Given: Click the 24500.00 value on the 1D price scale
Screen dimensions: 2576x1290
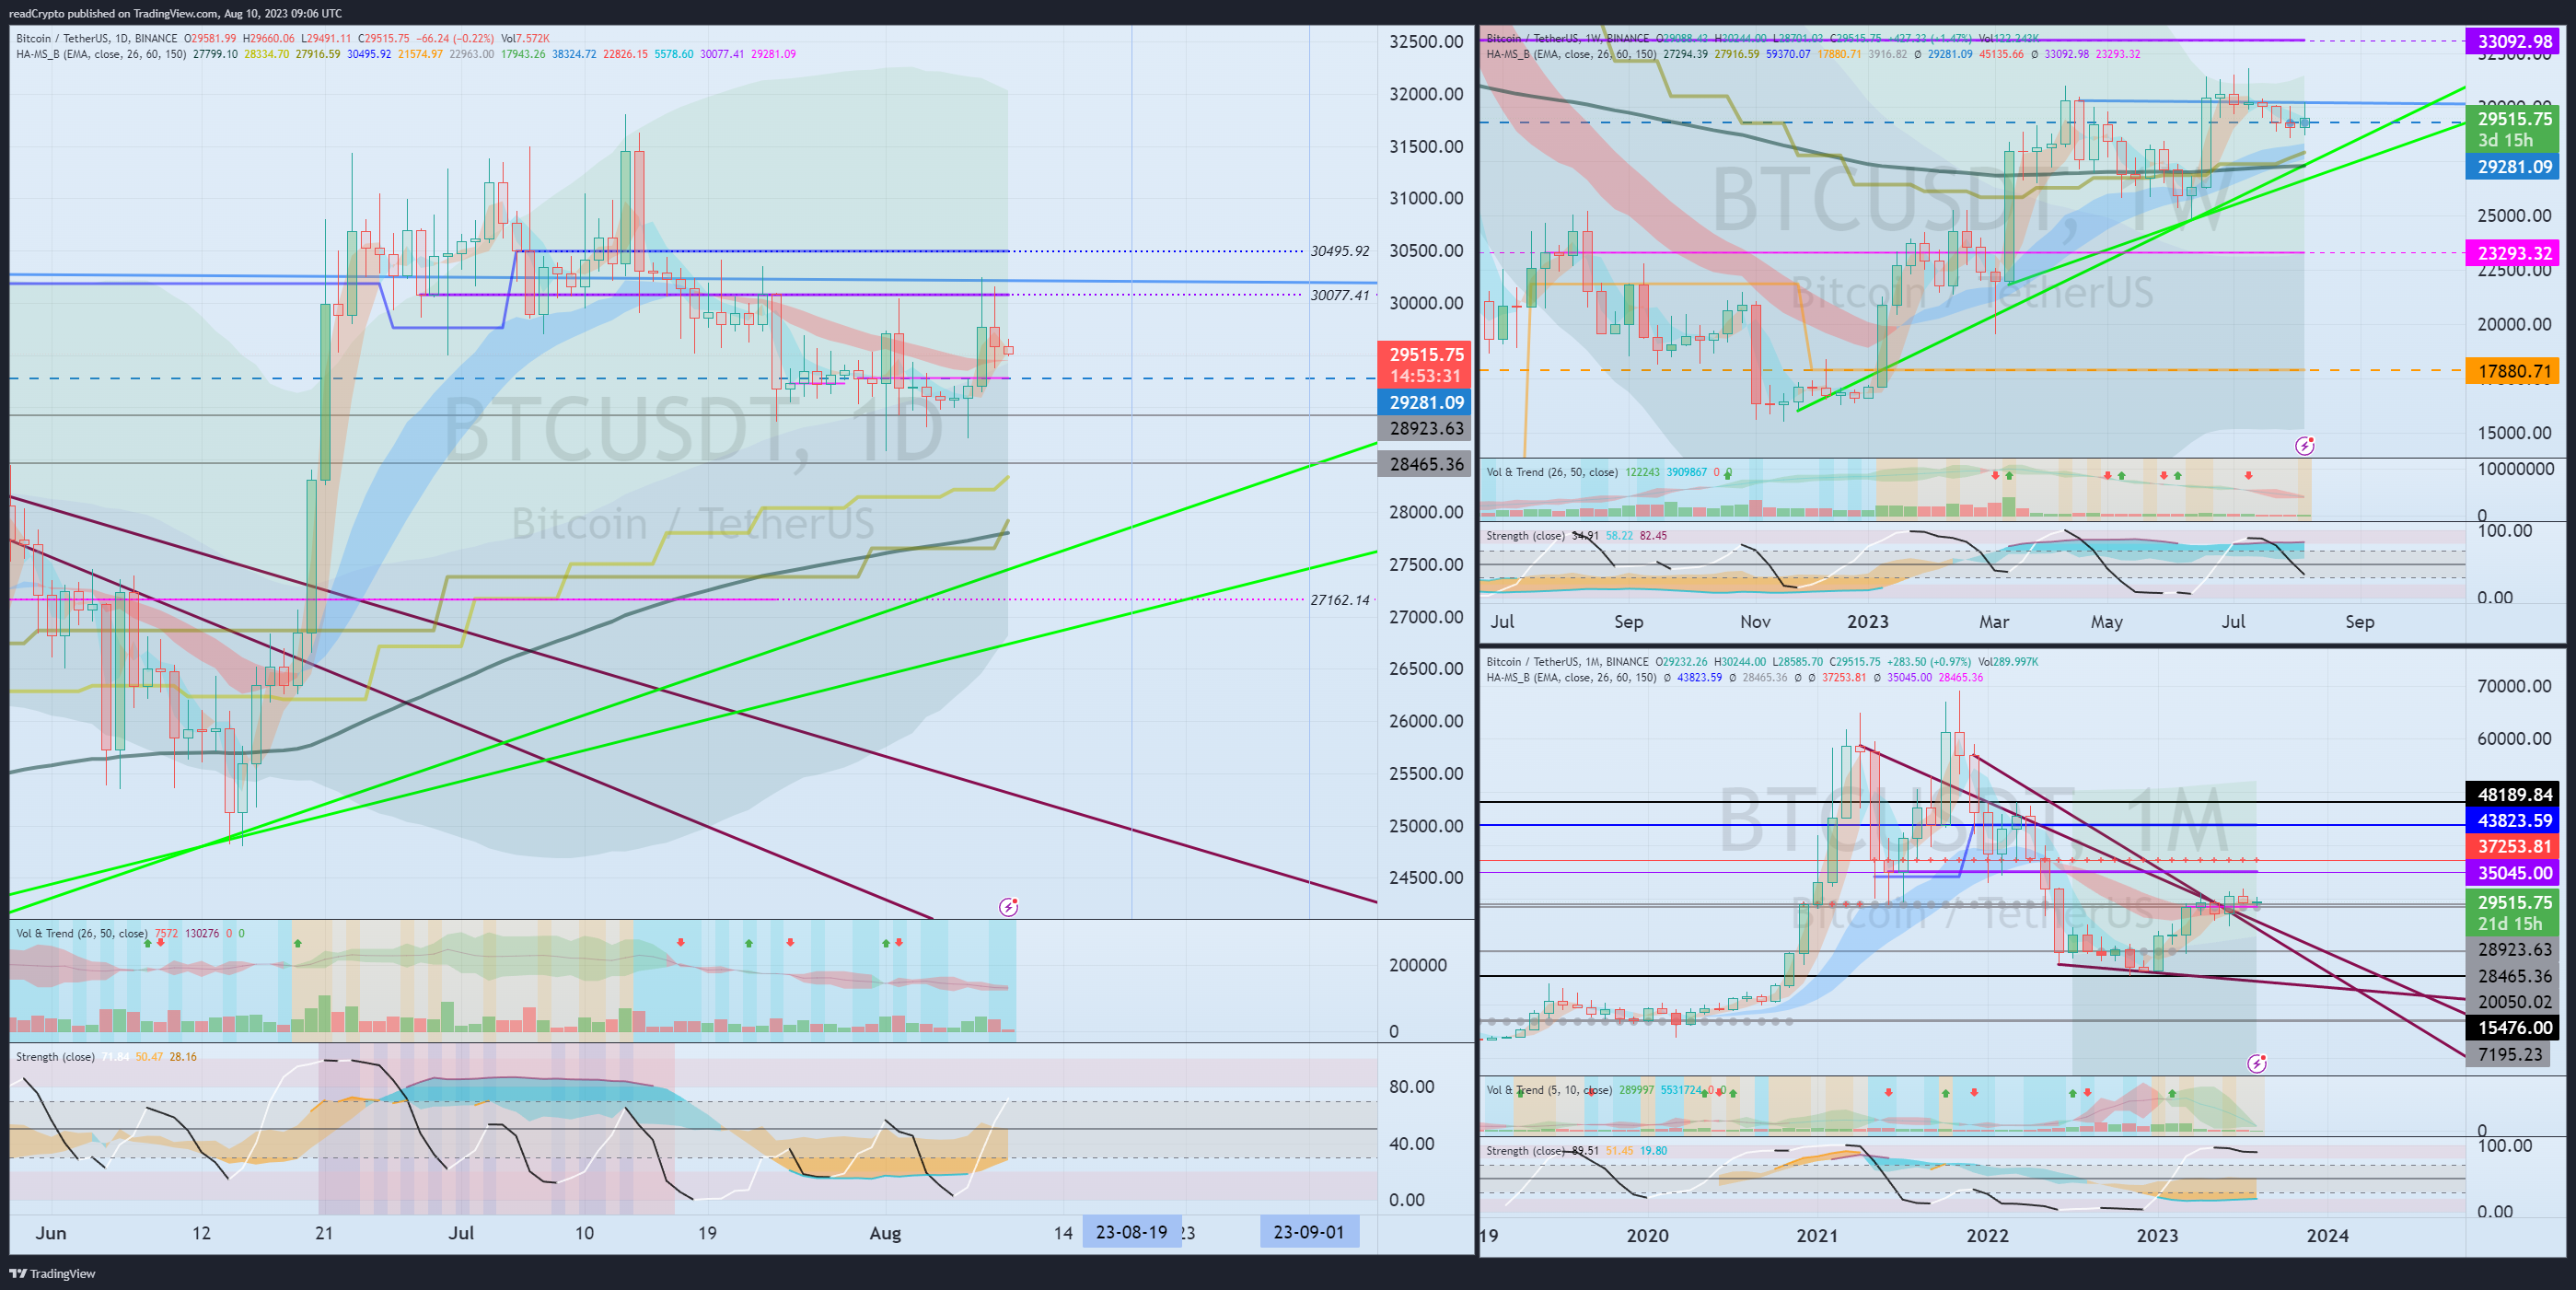Looking at the screenshot, I should pyautogui.click(x=1426, y=877).
